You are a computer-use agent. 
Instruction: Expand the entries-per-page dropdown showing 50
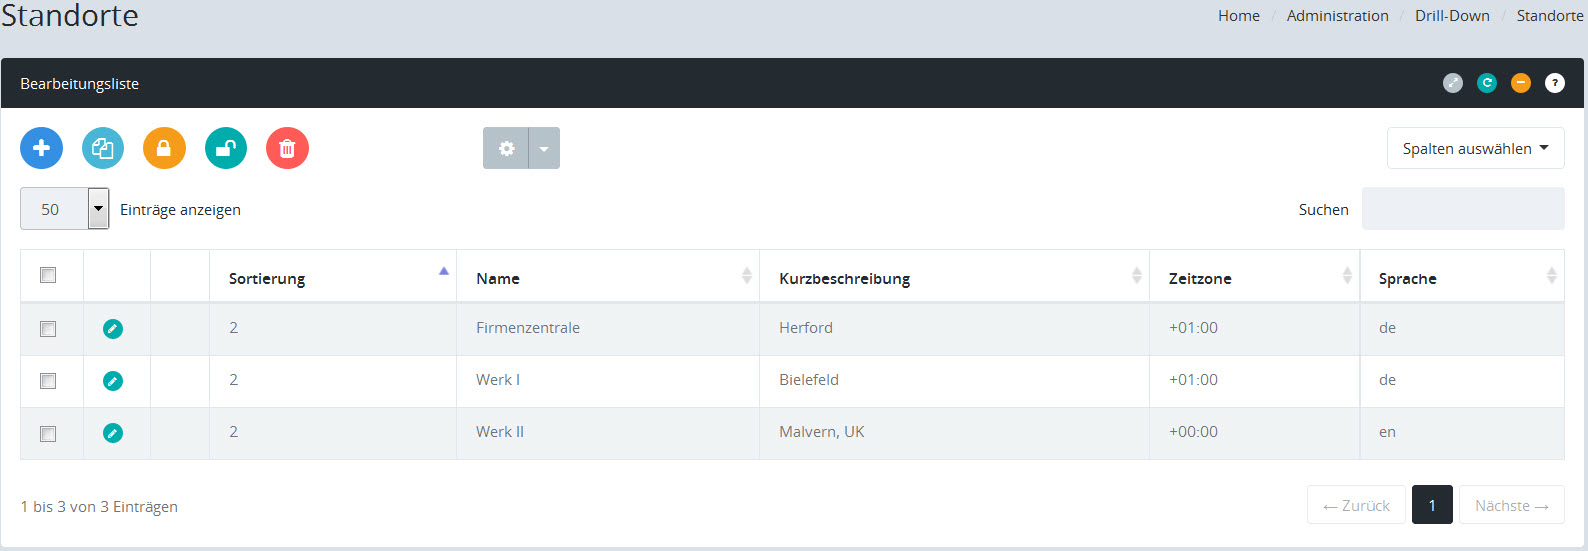tap(98, 209)
